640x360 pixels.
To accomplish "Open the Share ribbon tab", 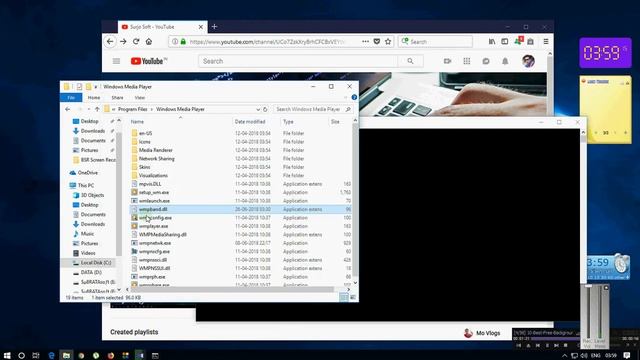I will point(117,98).
